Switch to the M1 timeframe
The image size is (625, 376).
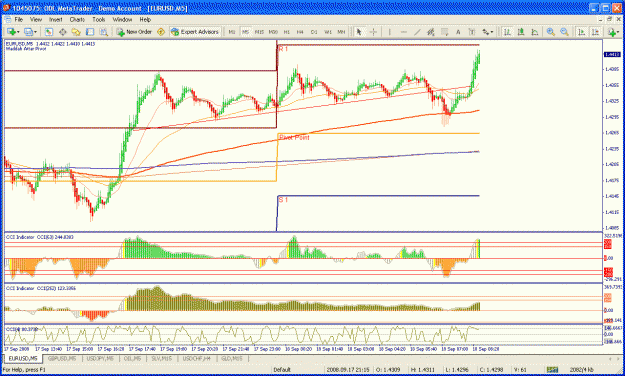point(232,32)
